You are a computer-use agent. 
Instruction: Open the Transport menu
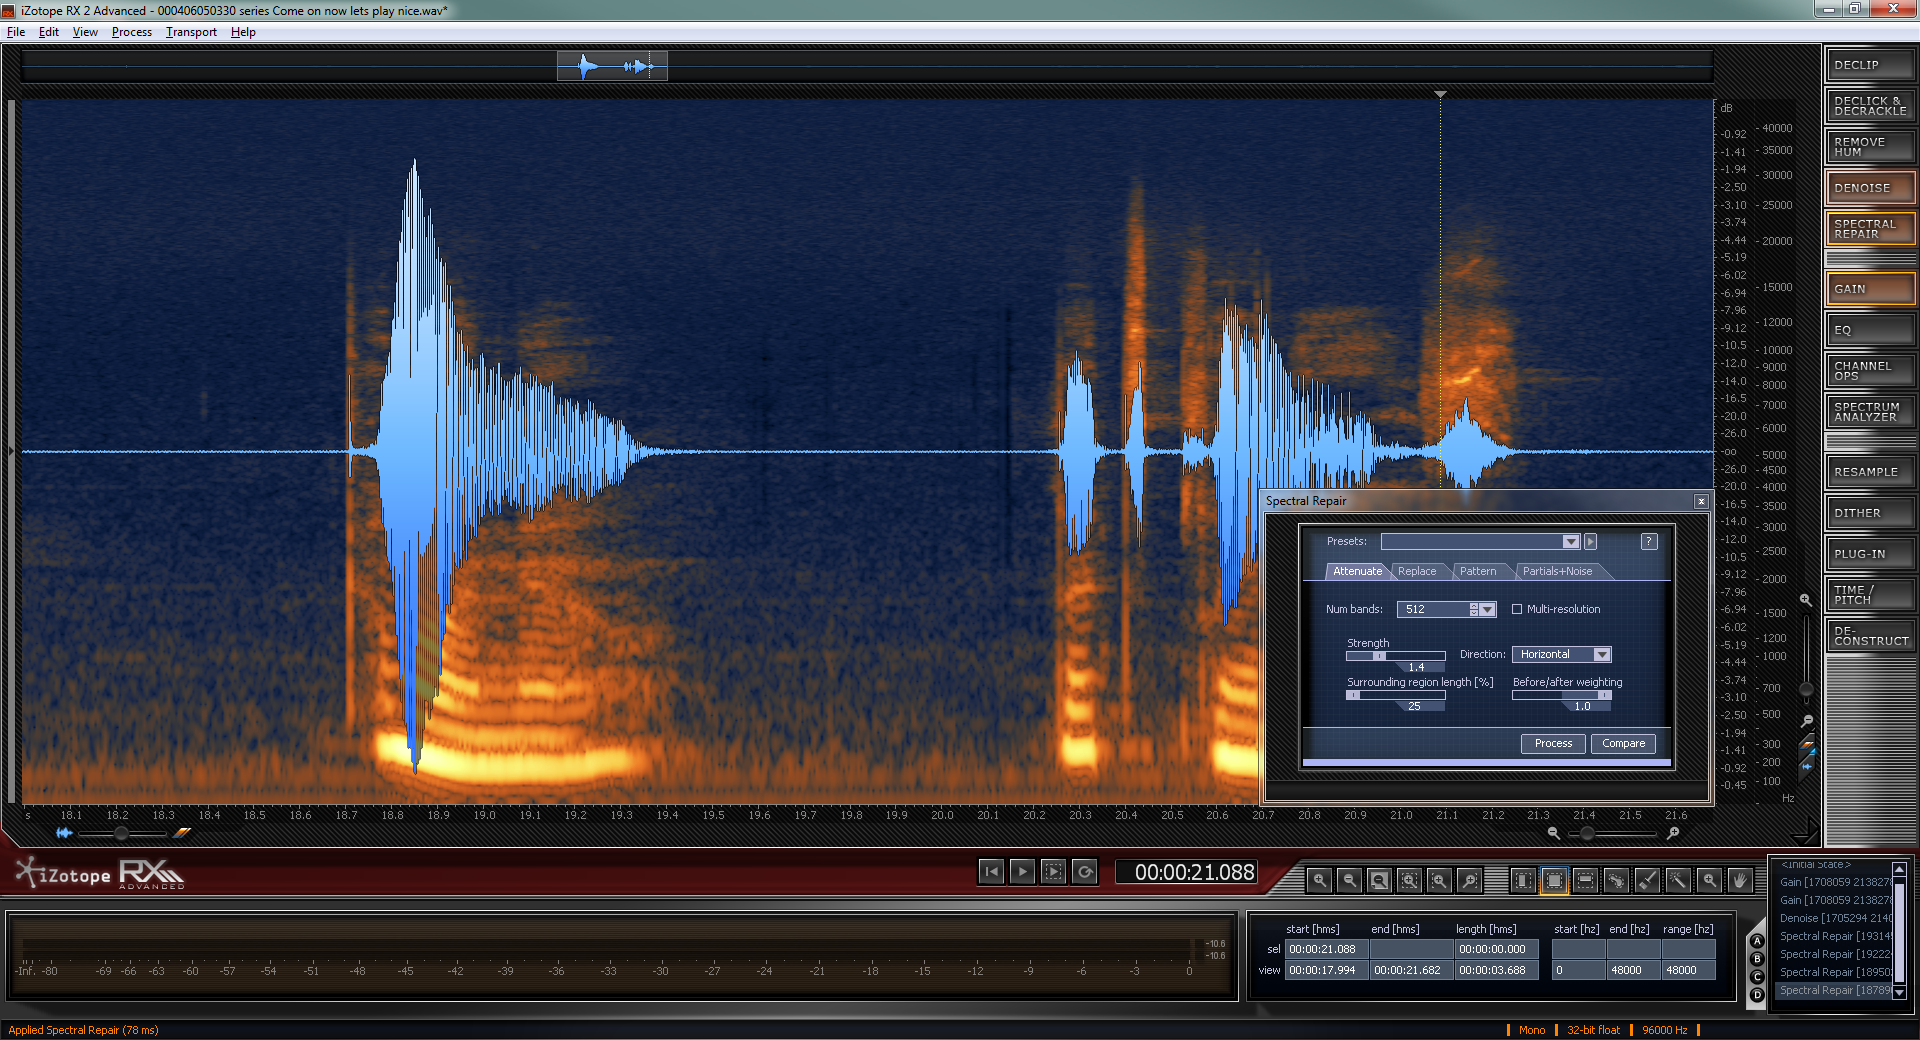[191, 32]
